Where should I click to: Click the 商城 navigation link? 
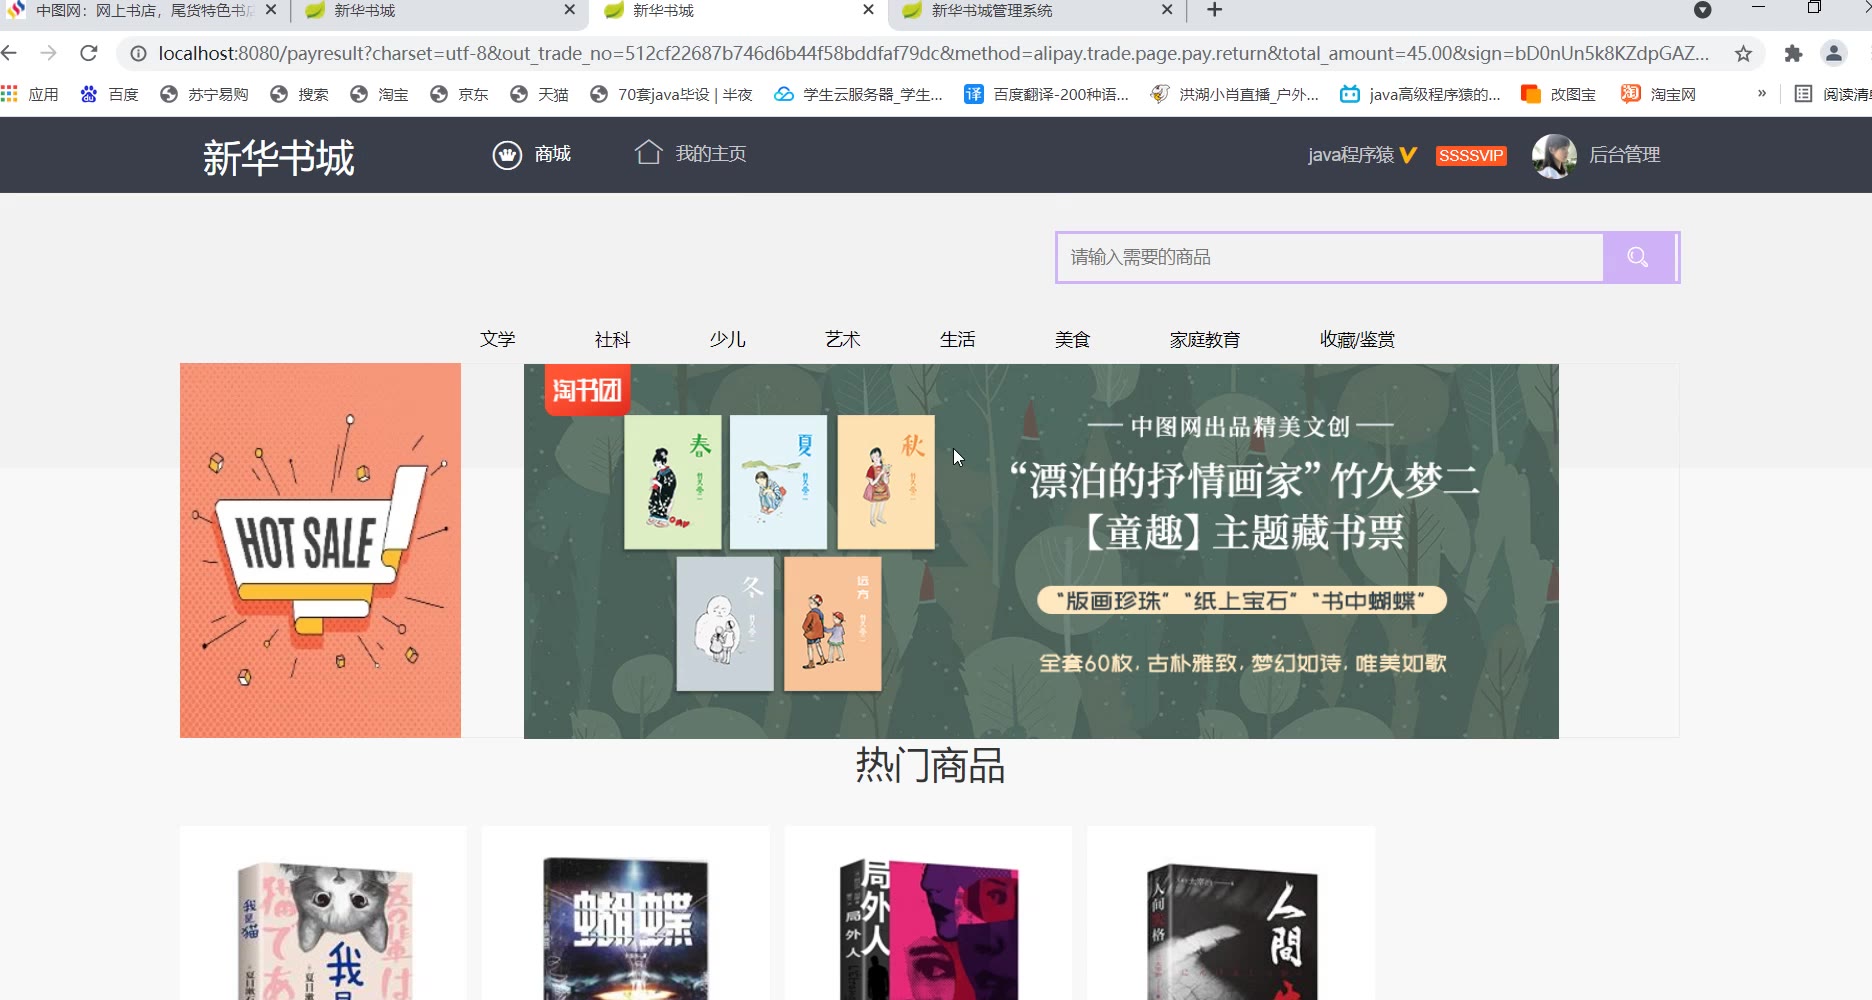point(552,154)
